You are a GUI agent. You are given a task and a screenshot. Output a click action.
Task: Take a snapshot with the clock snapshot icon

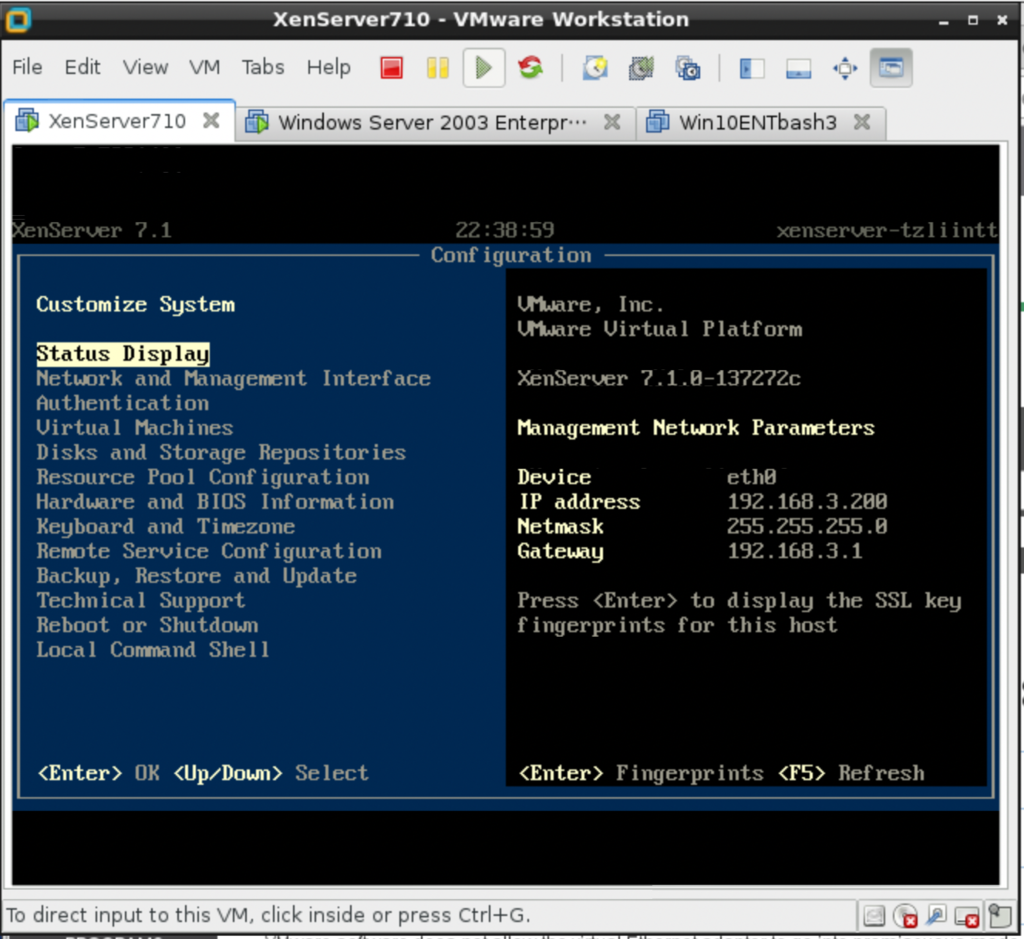pyautogui.click(x=595, y=67)
